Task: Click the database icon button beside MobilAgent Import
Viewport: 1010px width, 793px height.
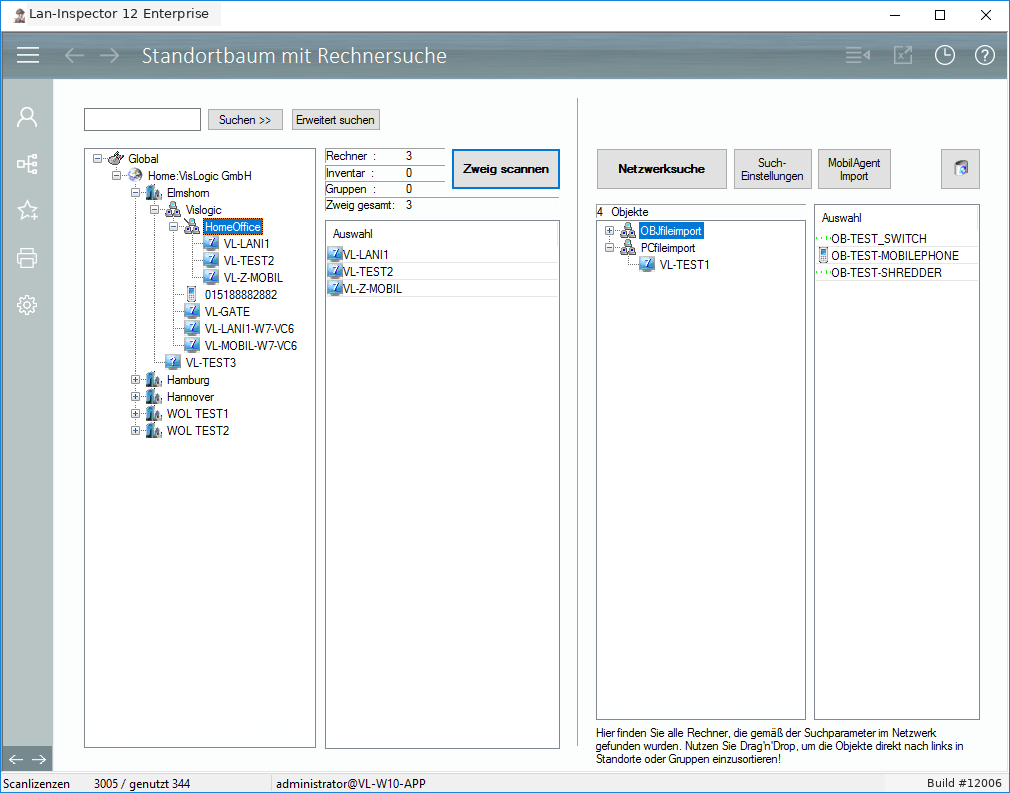Action: click(960, 169)
